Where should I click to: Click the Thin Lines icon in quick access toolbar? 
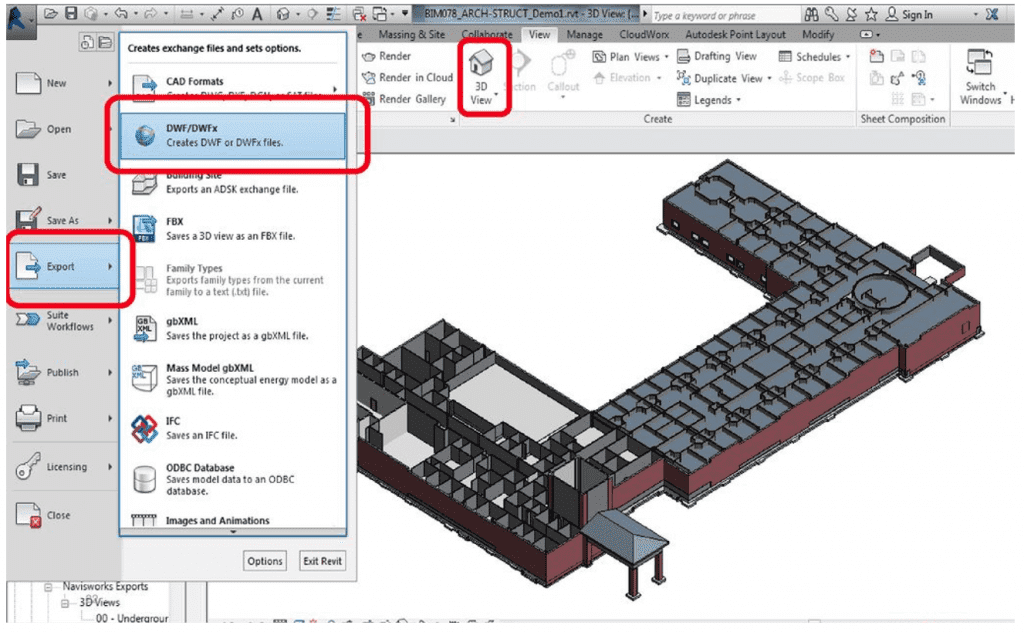333,14
